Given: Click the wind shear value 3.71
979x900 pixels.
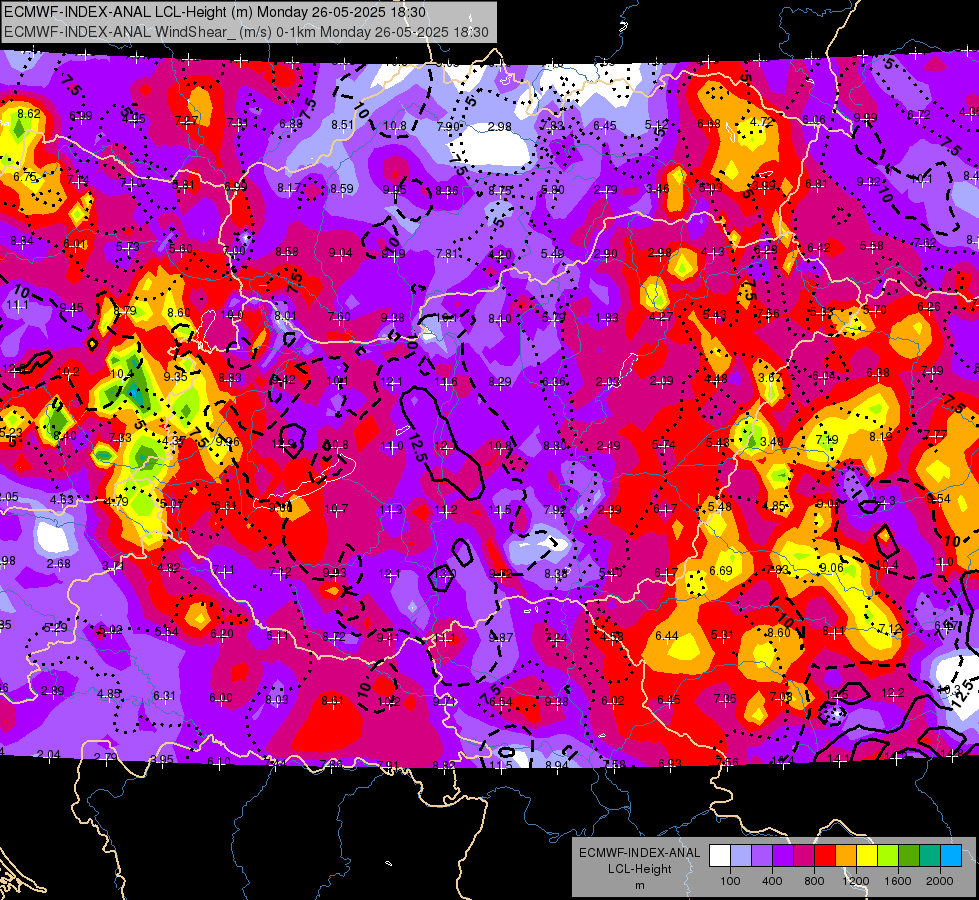Looking at the screenshot, I should pos(114,566).
